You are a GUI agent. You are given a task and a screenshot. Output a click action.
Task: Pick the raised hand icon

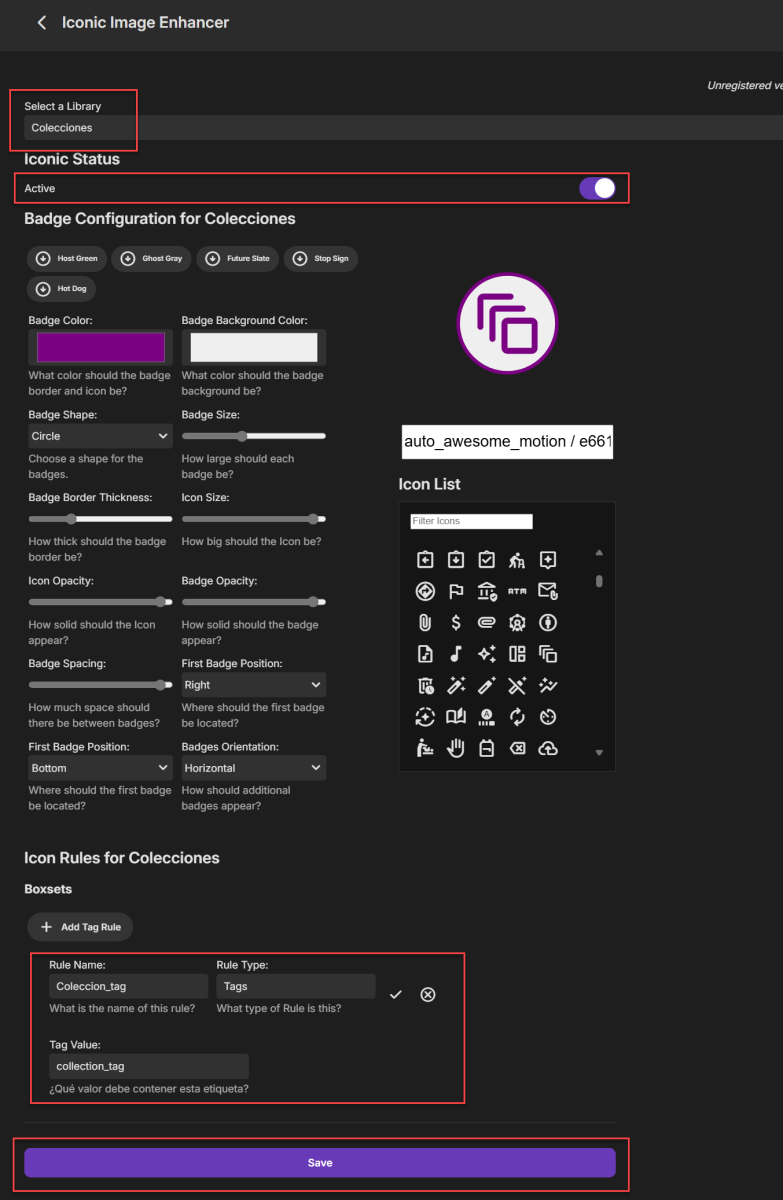pos(456,748)
